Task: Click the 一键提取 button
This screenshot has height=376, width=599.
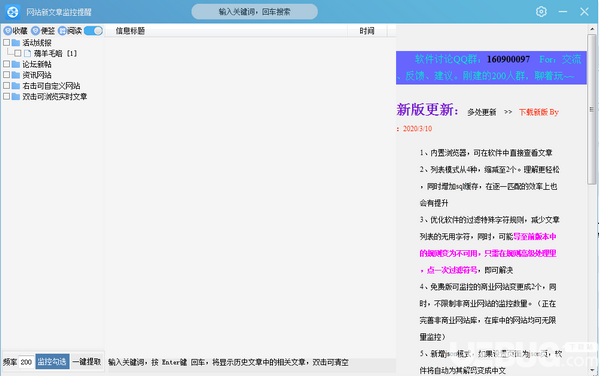Action: click(x=87, y=361)
